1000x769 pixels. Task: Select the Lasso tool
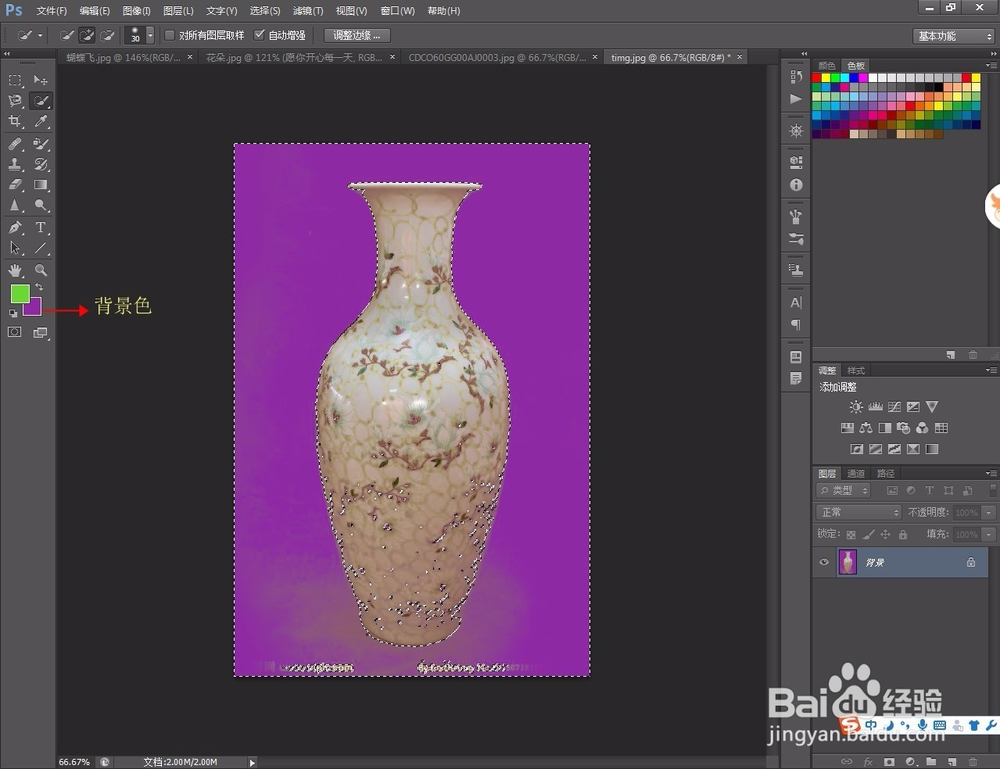tap(15, 101)
